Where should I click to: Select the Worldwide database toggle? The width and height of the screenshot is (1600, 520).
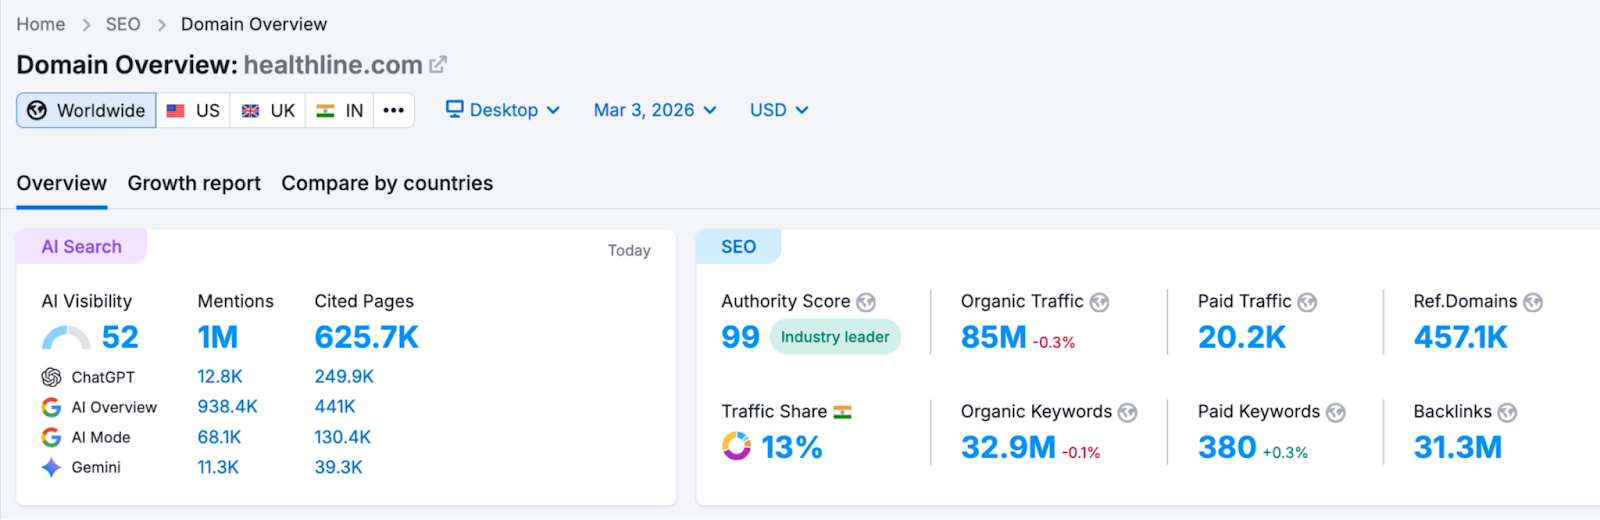pos(87,110)
